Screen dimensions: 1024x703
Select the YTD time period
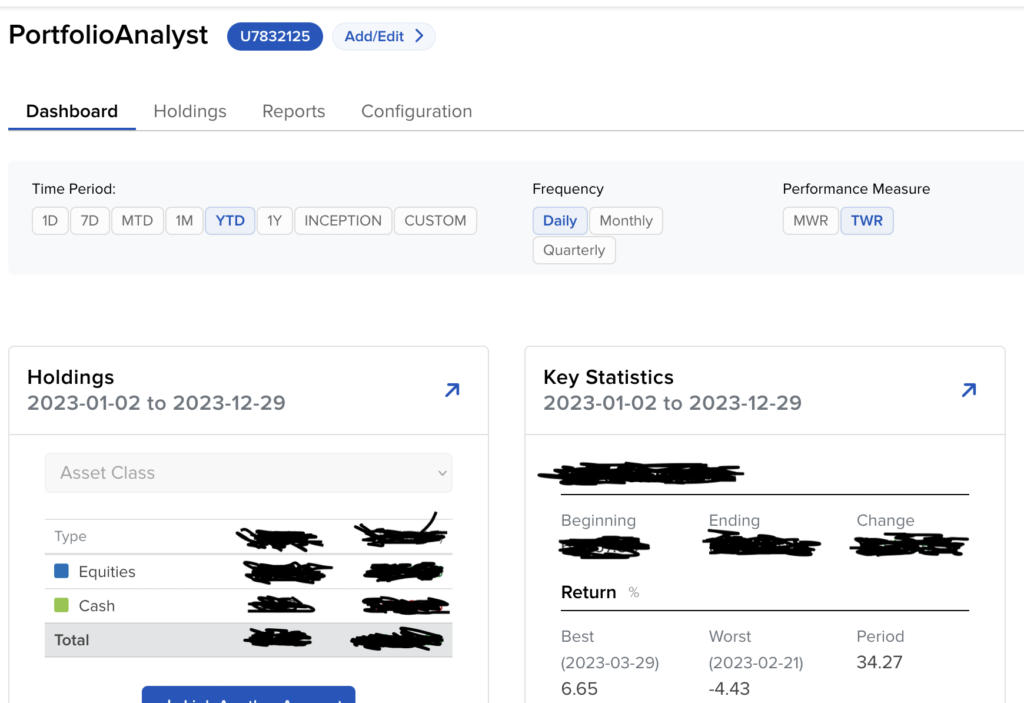(x=230, y=221)
